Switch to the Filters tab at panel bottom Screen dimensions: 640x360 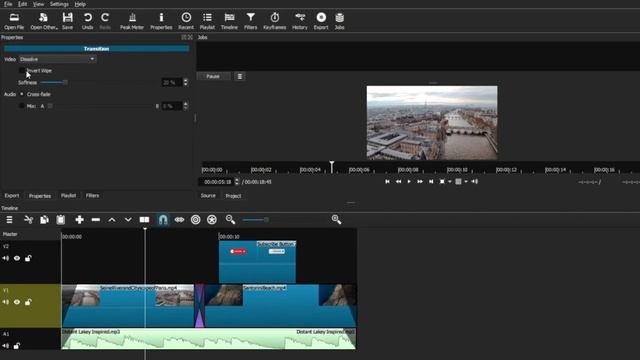(x=93, y=196)
